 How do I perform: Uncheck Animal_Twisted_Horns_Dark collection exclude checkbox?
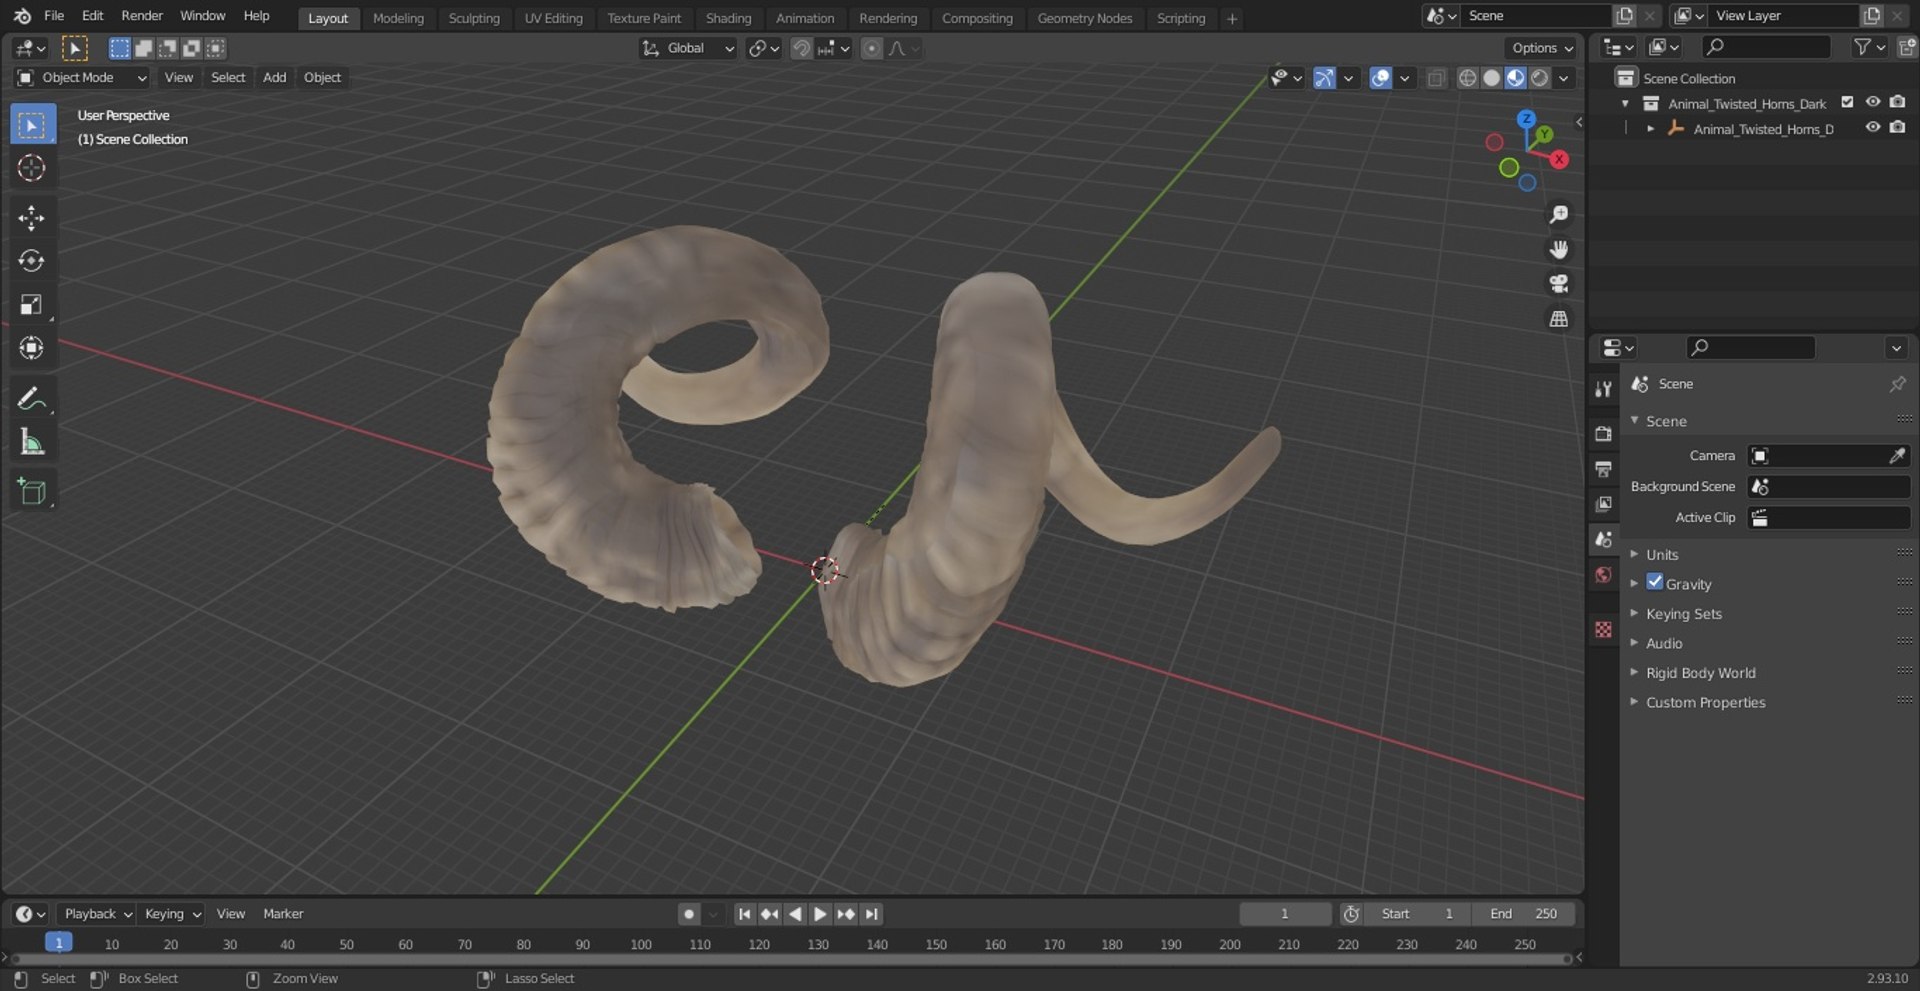point(1848,102)
